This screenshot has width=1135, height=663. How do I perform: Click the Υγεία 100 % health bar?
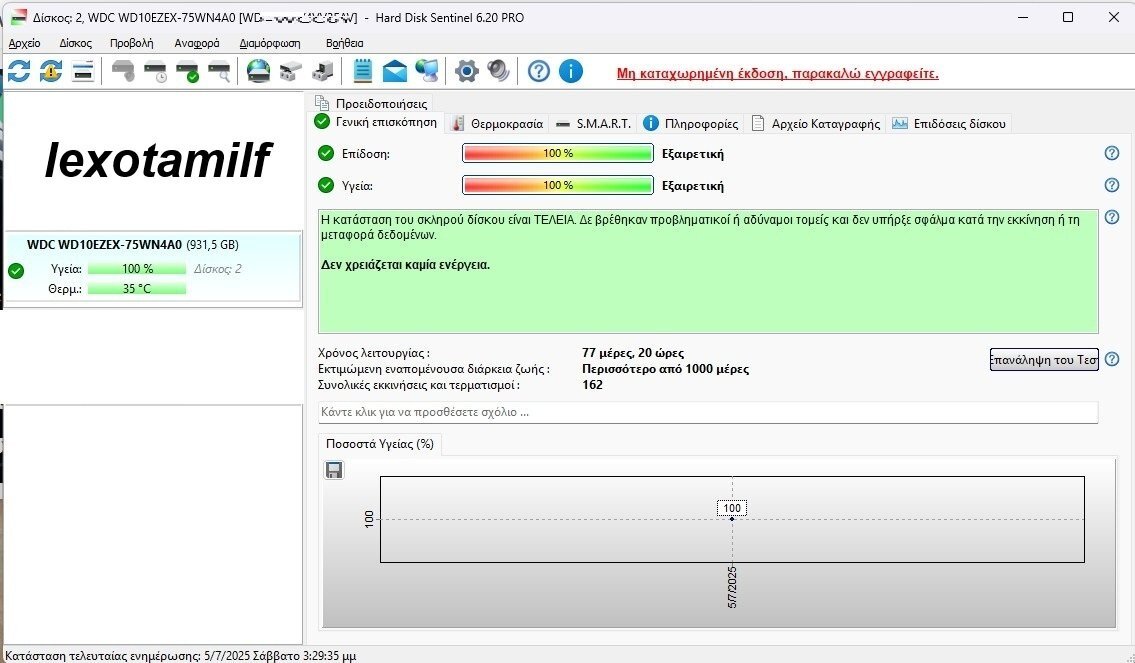[x=558, y=185]
